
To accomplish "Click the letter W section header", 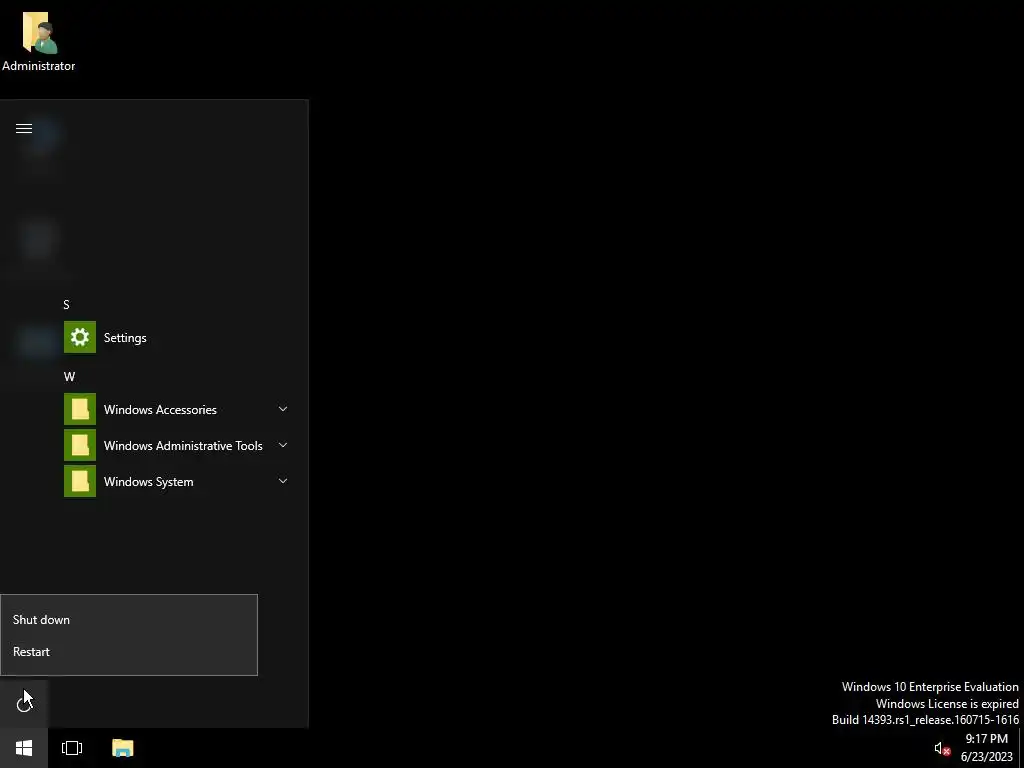I will 69,376.
